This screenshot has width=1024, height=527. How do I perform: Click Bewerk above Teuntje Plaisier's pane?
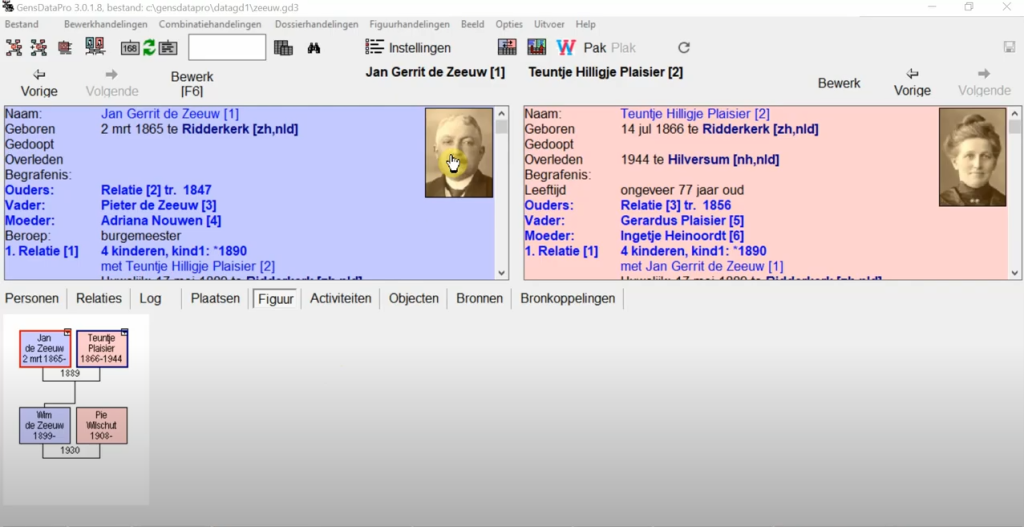click(x=839, y=84)
